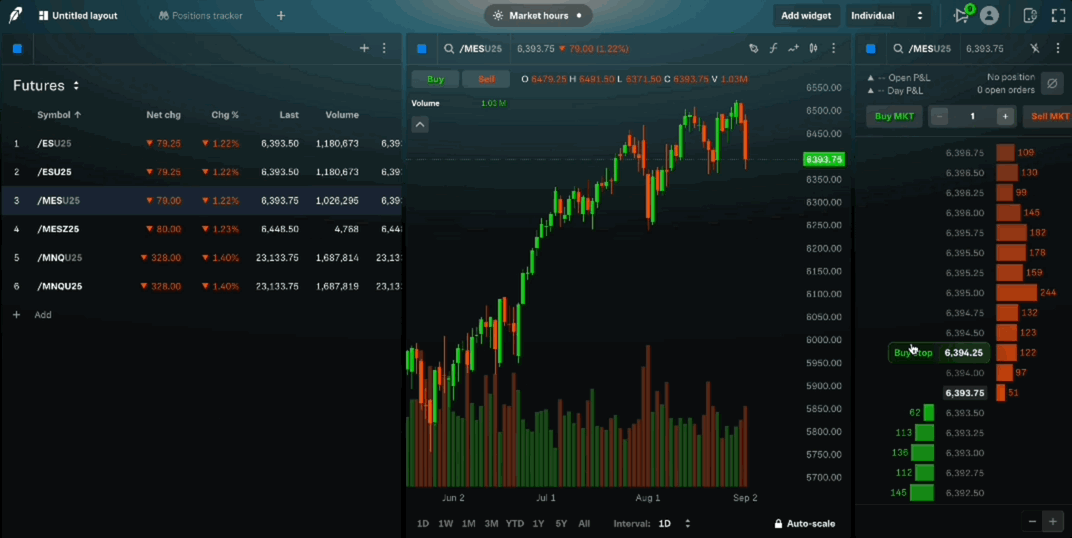This screenshot has height=538, width=1072.
Task: Open the account profile avatar
Action: 989,16
